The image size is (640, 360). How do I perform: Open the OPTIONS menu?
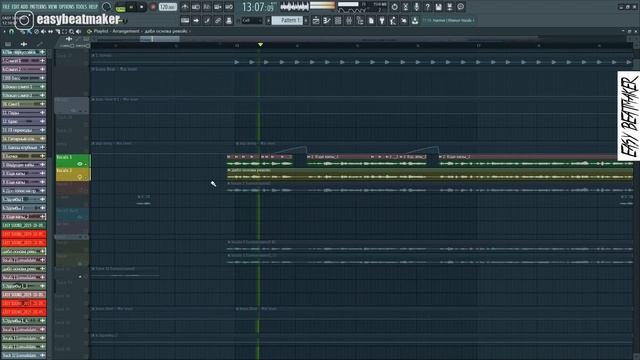click(67, 7)
